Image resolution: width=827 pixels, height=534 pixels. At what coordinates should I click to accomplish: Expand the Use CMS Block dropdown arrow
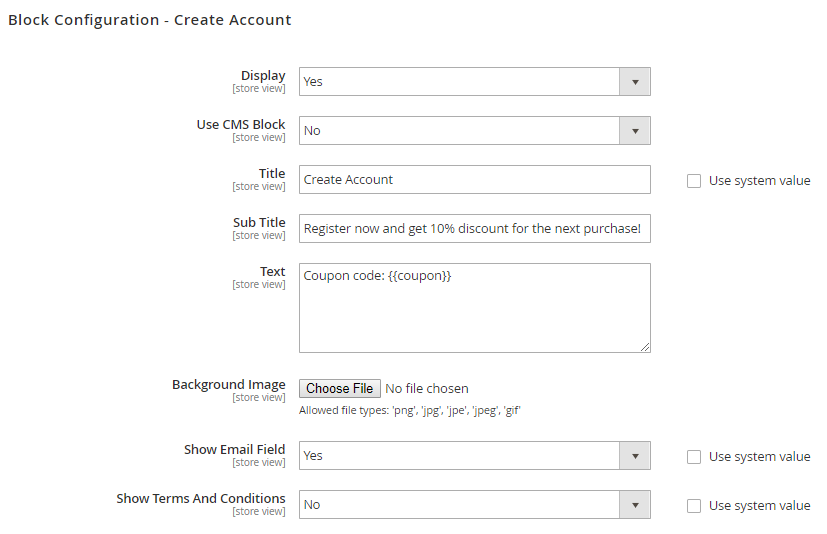635,131
